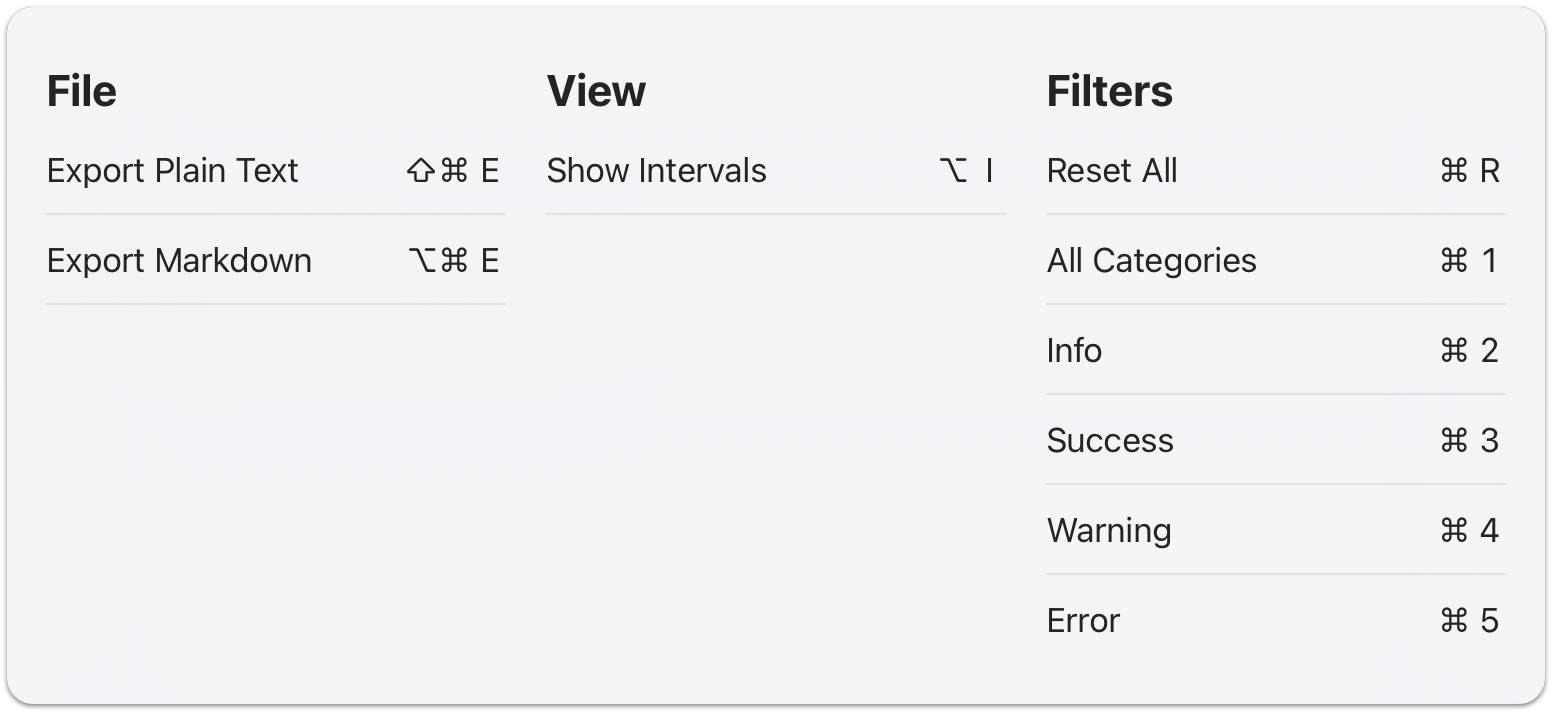Image resolution: width=1552 pixels, height=711 pixels.
Task: Select Export Markdown
Action: pos(180,261)
